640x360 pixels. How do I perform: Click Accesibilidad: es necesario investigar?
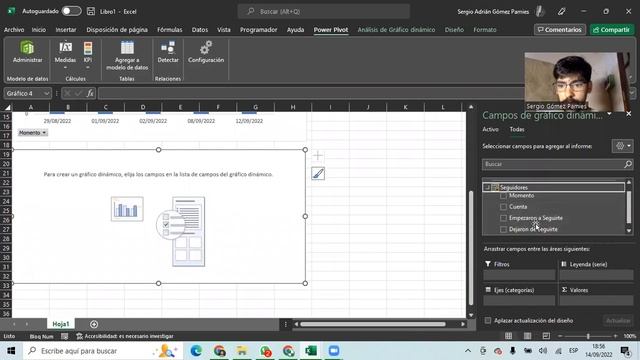125,336
